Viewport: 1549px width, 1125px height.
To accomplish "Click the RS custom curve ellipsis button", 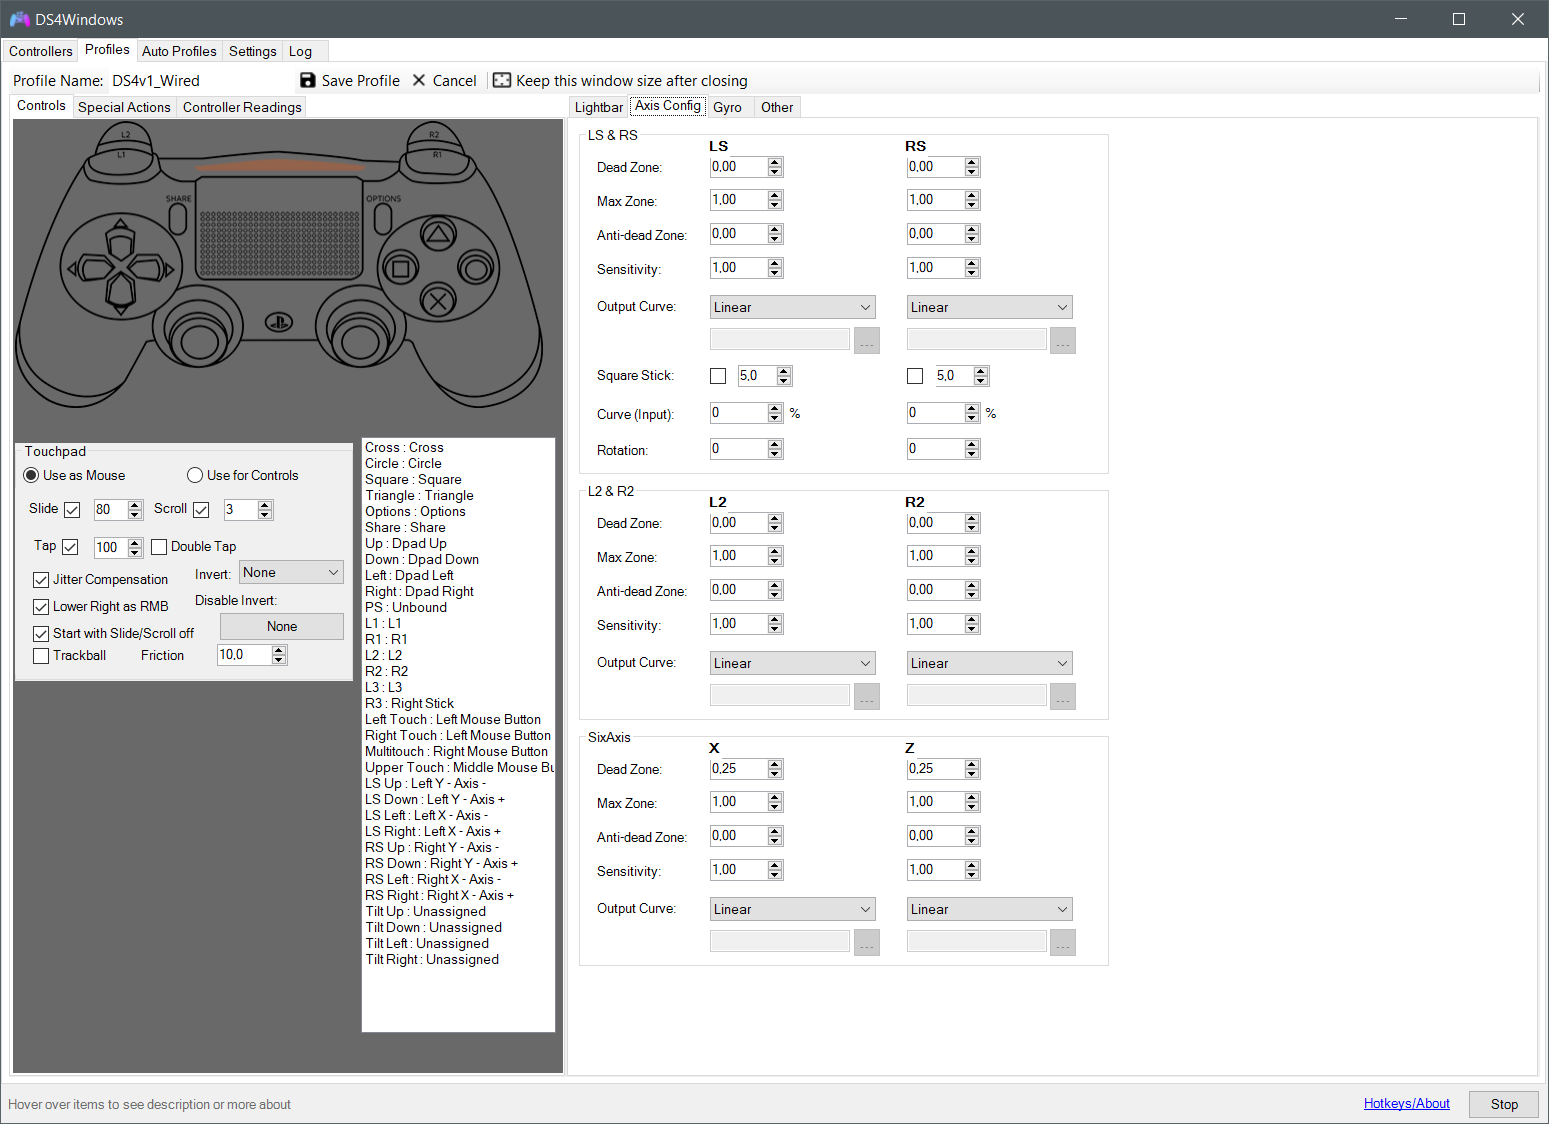I will 1063,340.
